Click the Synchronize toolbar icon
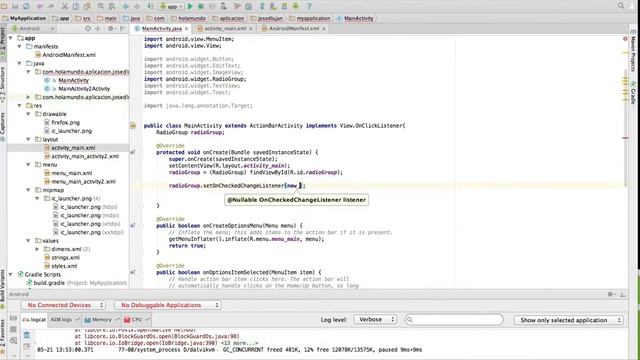Image resolution: width=640 pixels, height=360 pixels. click(27, 6)
